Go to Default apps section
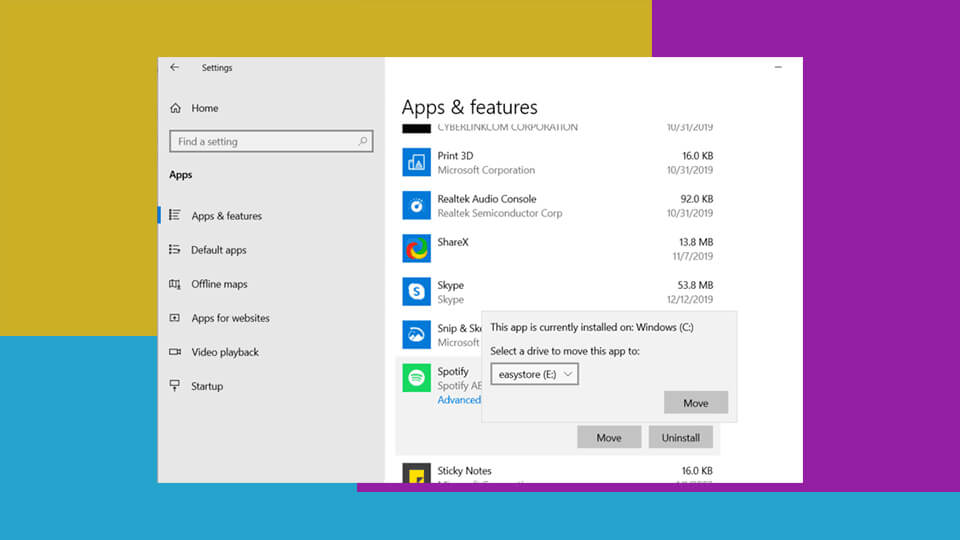This screenshot has width=960, height=540. [219, 250]
